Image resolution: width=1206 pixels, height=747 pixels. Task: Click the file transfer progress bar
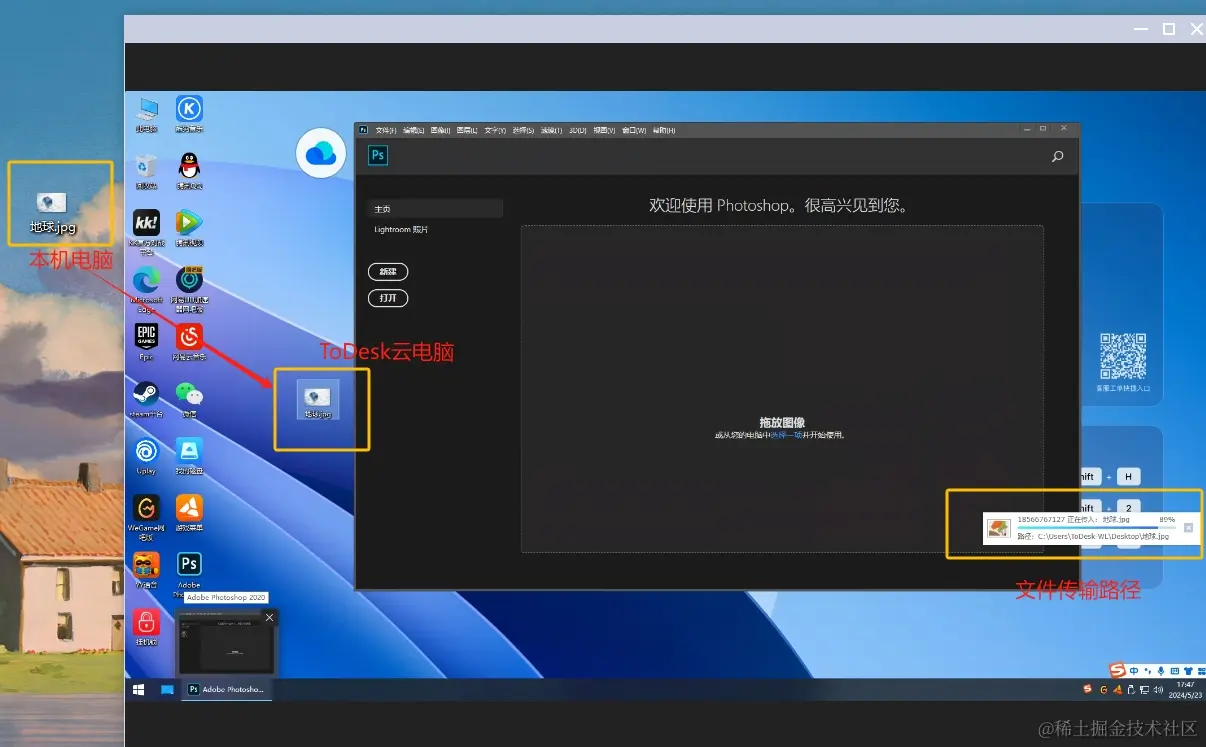point(1095,528)
